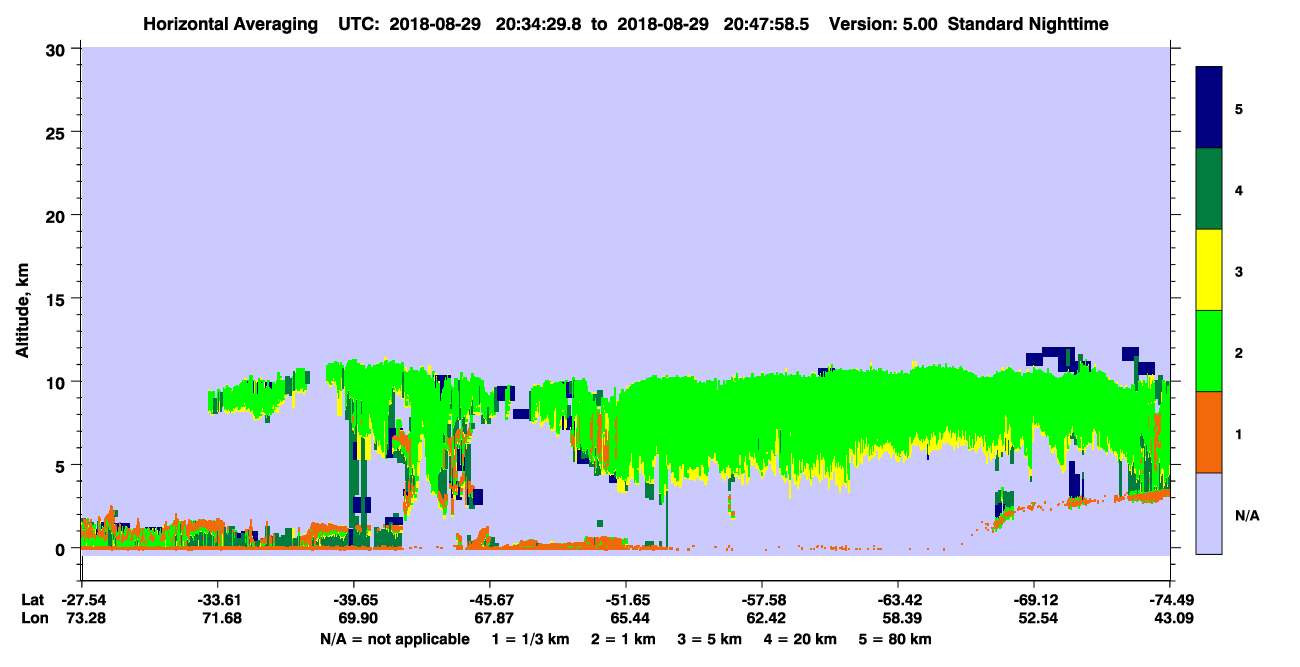1300x667 pixels.
Task: Click the "5 = 80 km" legend text
Action: point(896,639)
